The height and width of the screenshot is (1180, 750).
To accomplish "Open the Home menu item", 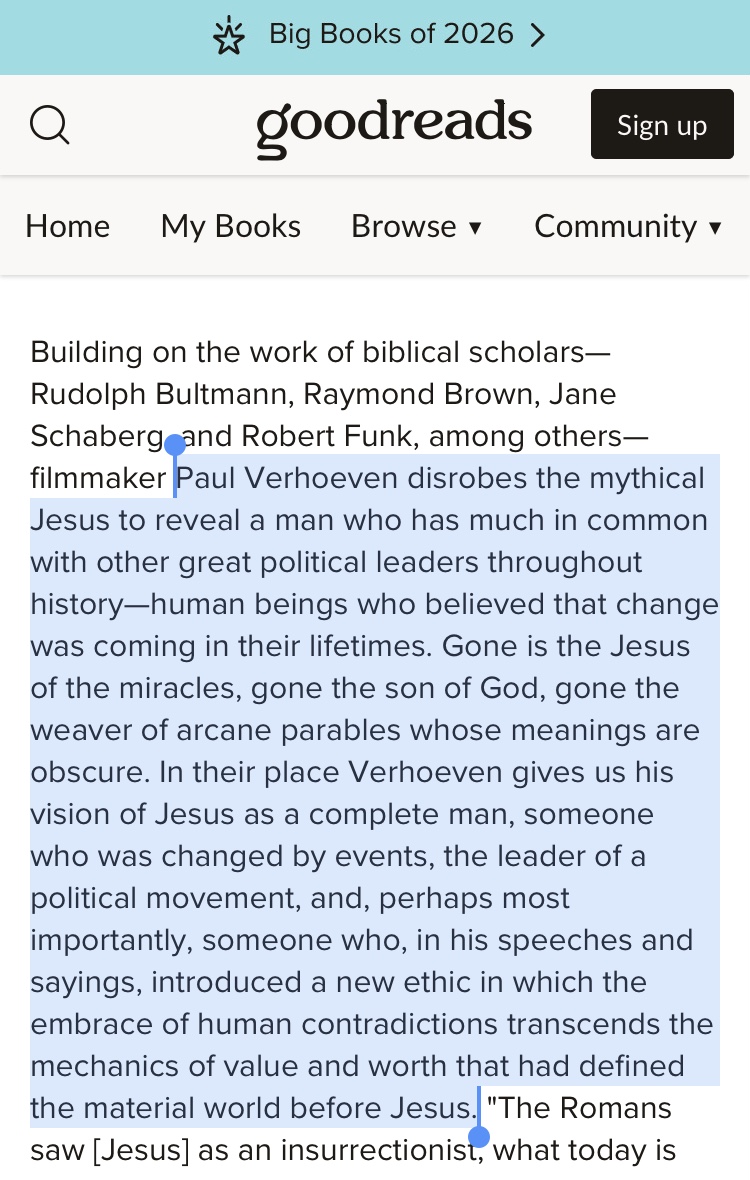I will tap(68, 227).
